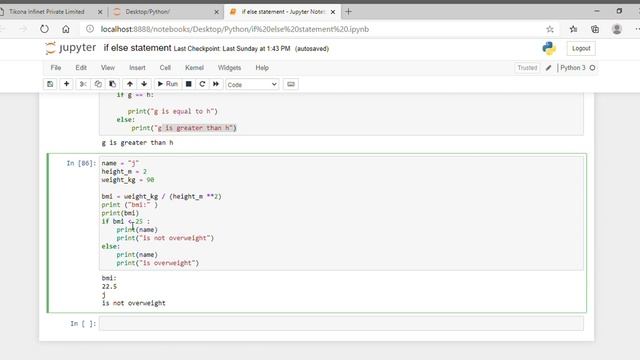
Task: Open the View menu
Action: 108,68
